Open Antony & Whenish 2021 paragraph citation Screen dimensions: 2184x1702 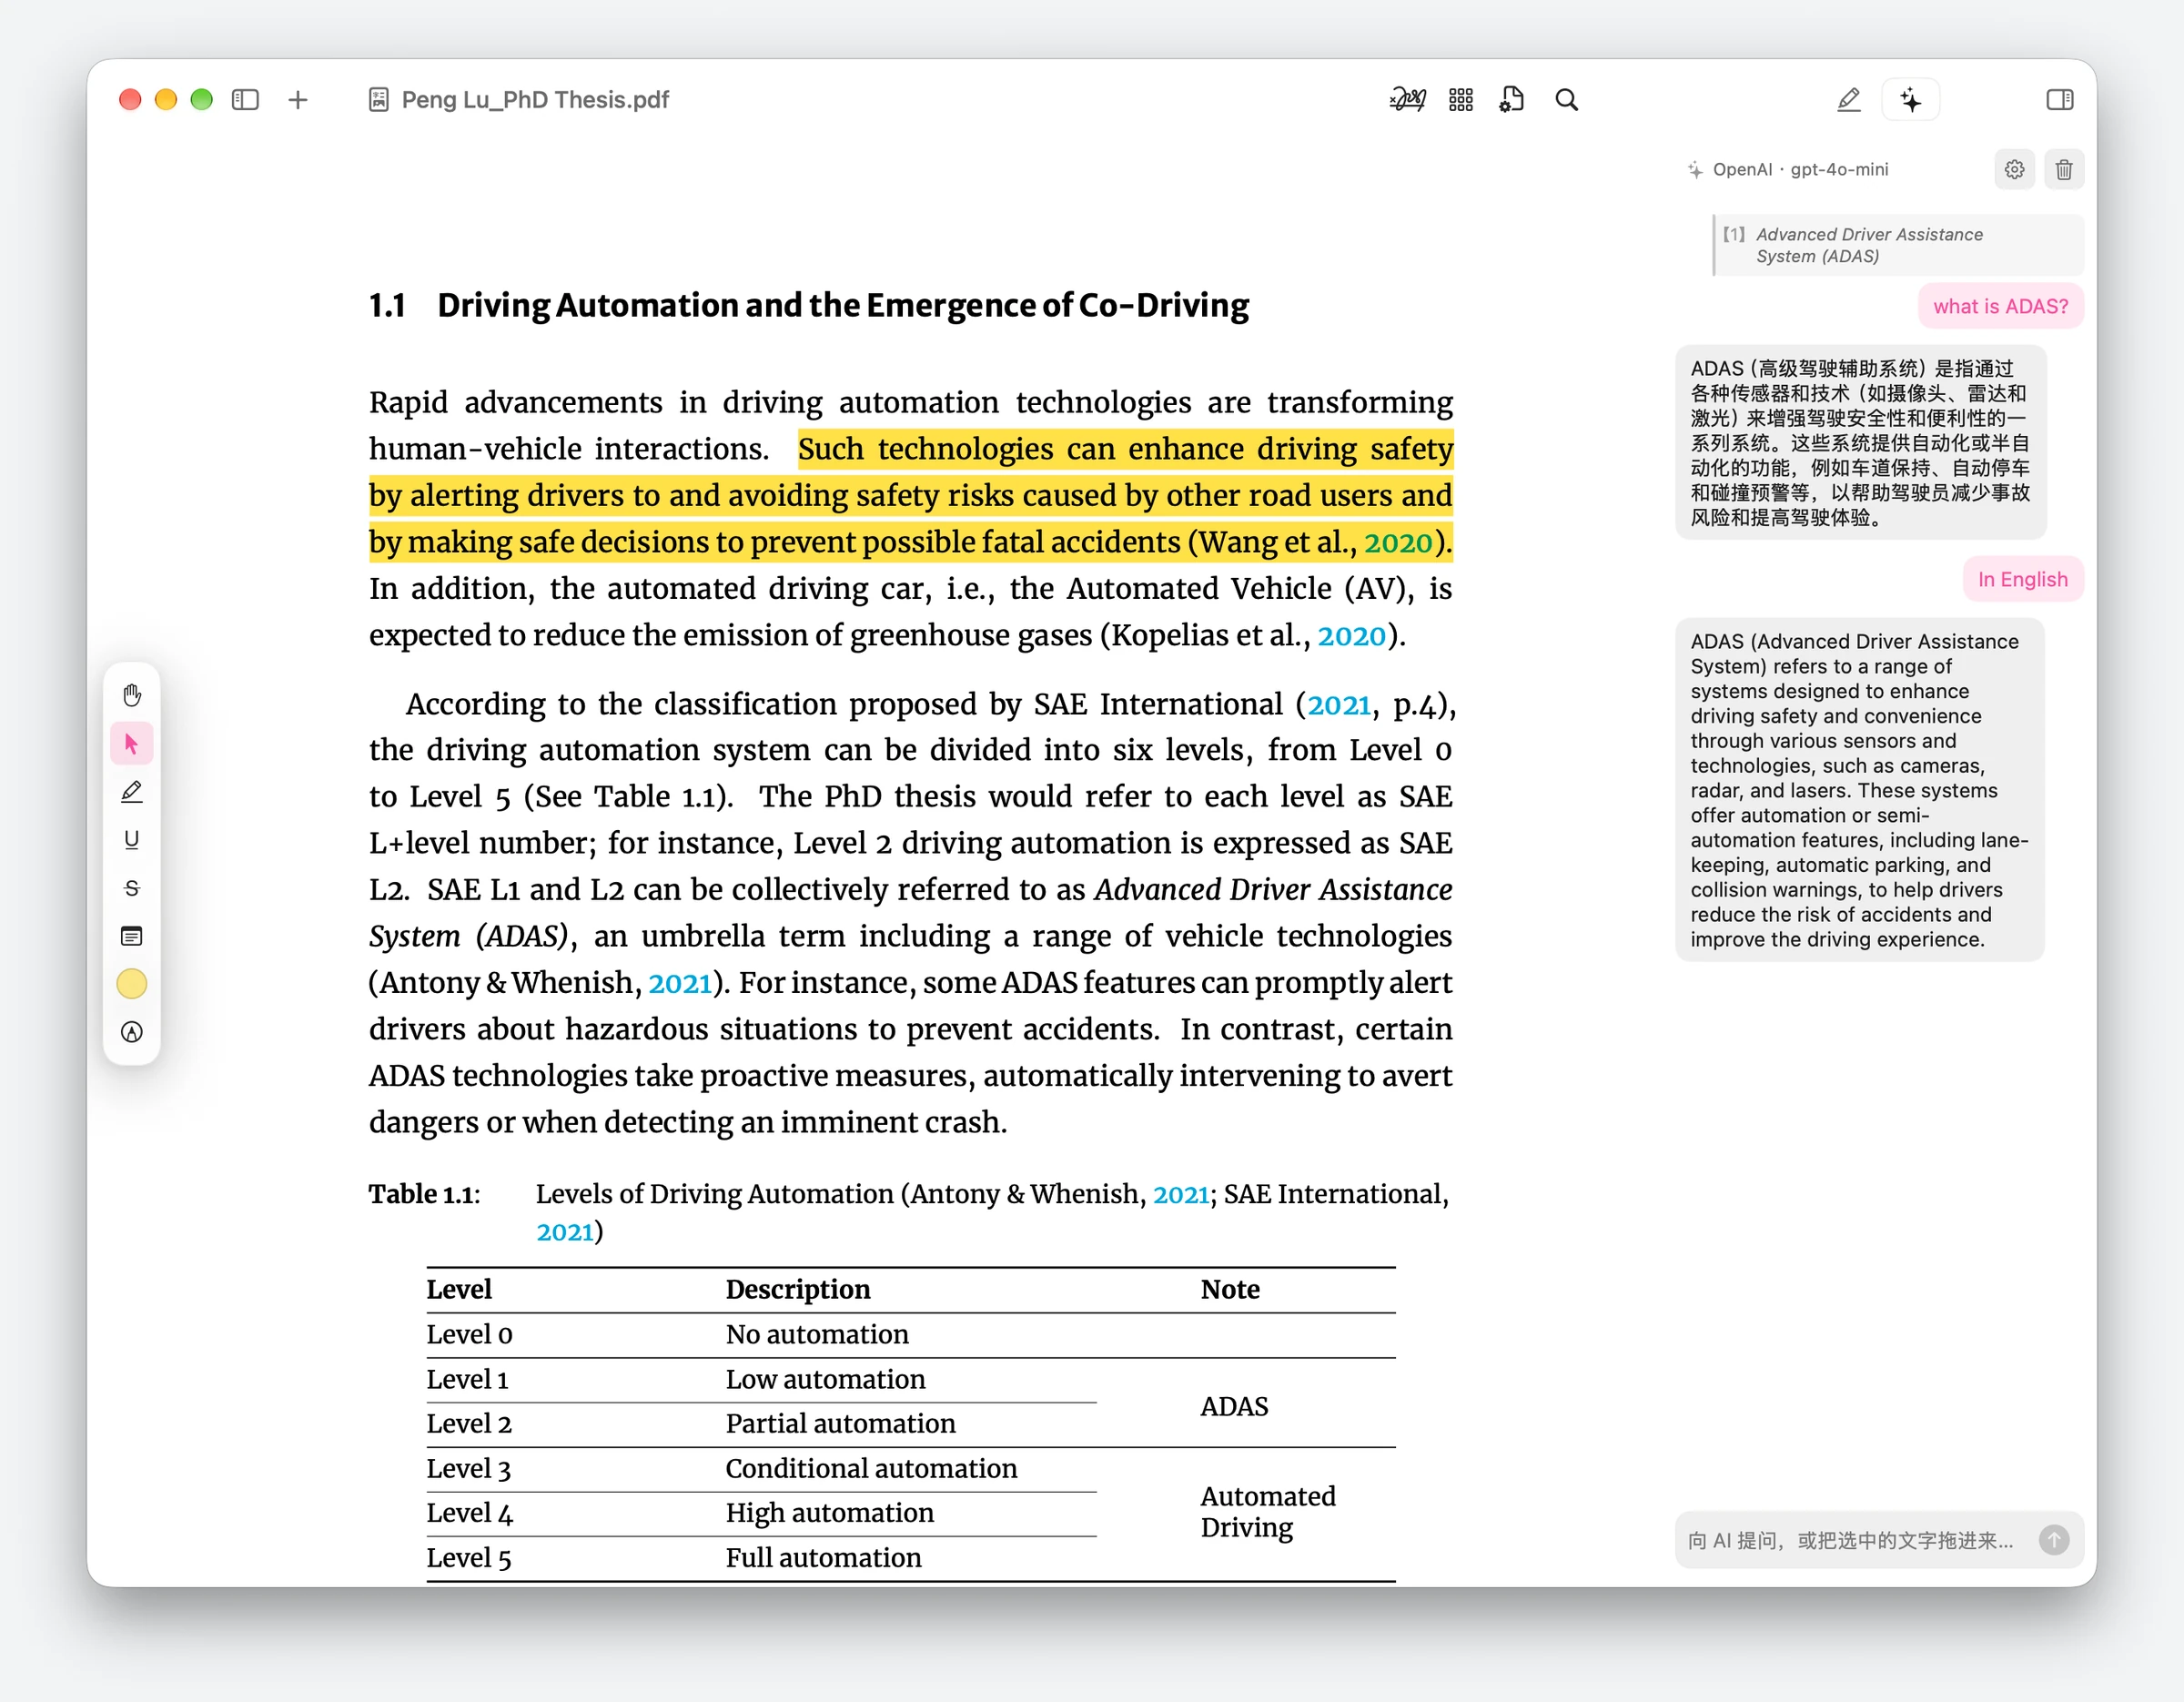[x=680, y=983]
